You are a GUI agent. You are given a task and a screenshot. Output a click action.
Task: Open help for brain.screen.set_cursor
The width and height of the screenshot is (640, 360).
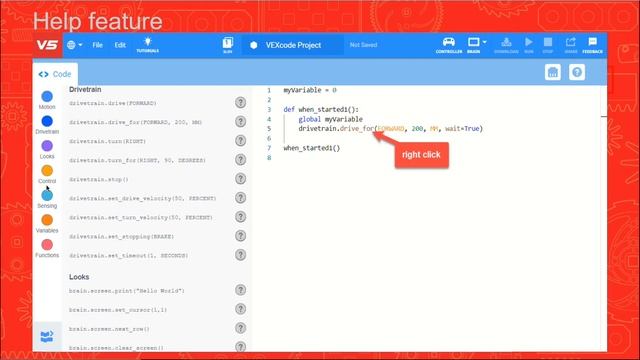[240, 309]
